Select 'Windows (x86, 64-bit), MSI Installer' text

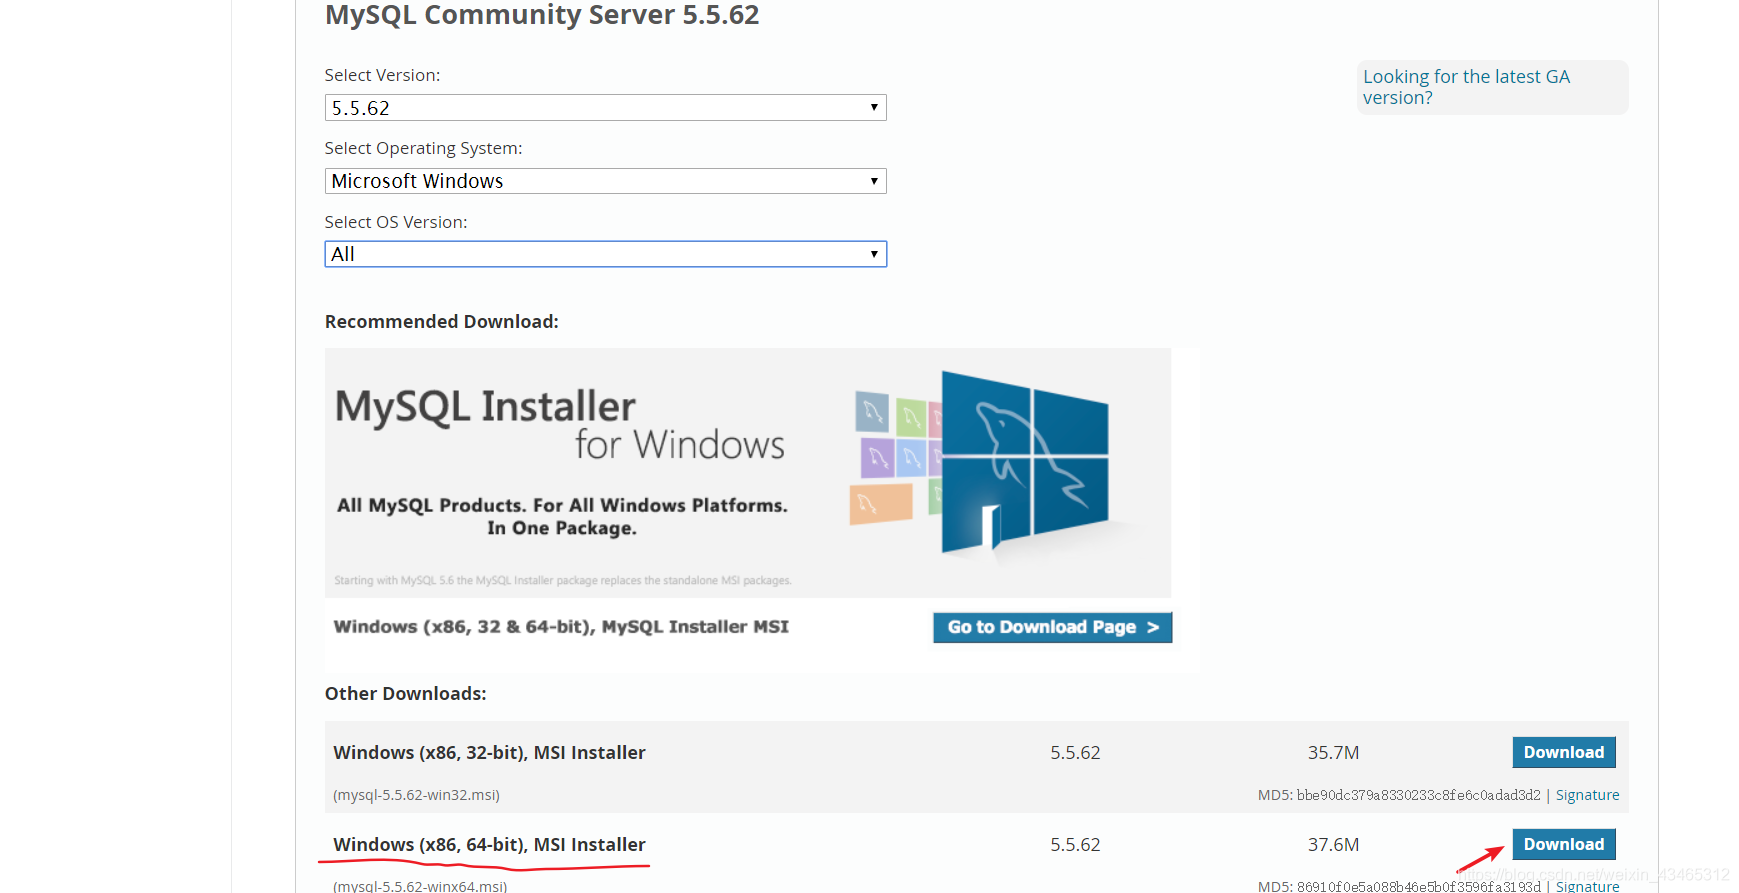tap(489, 844)
